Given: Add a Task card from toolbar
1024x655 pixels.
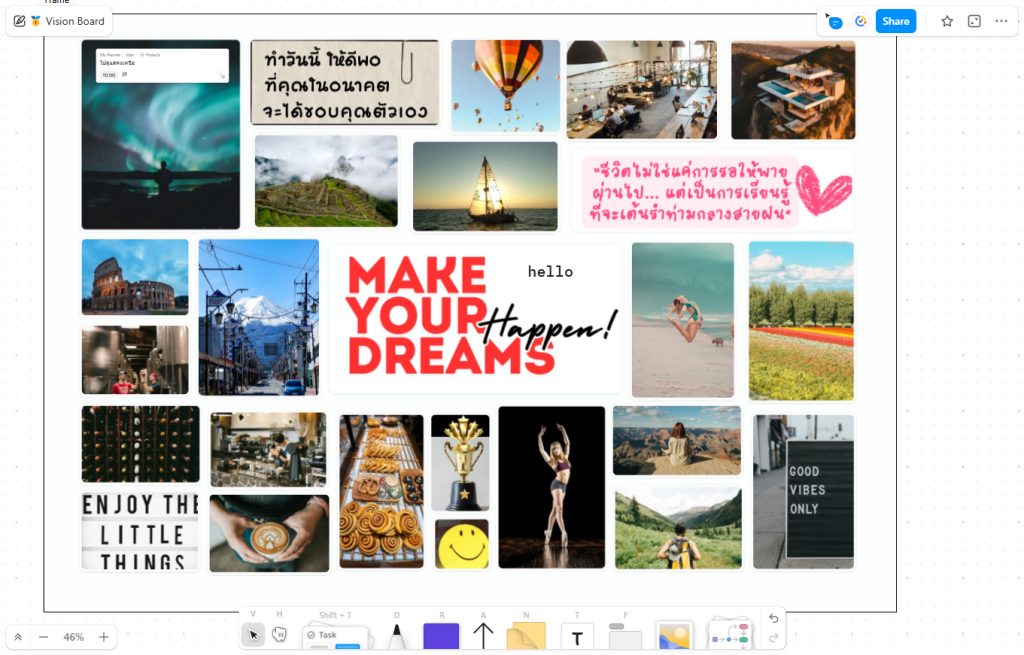Looking at the screenshot, I should click(x=336, y=638).
